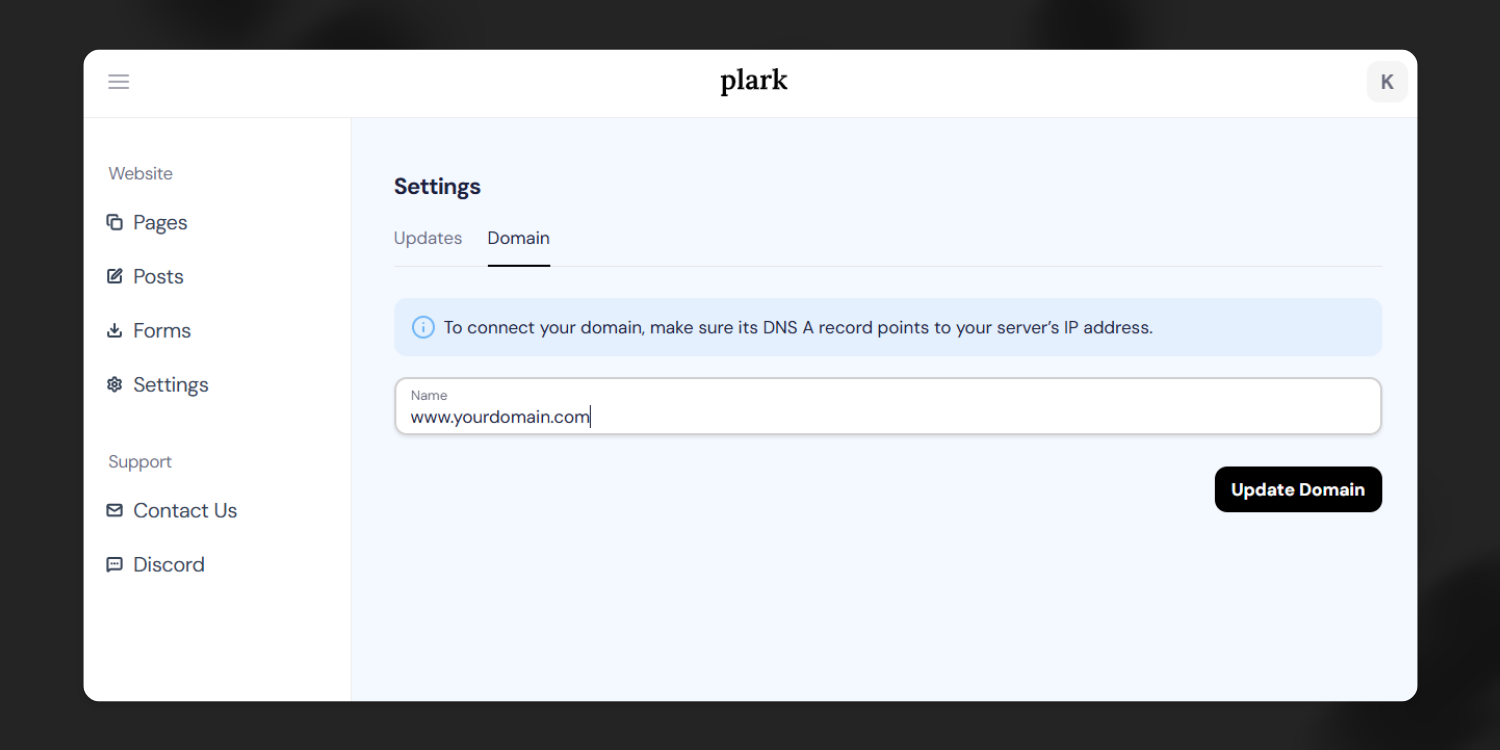
Task: Click the Posts edit icon
Action: click(115, 276)
